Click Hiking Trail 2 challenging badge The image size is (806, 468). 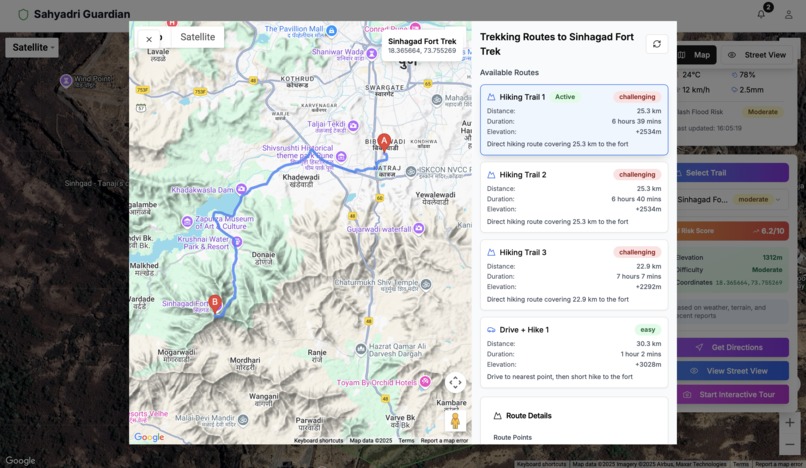(637, 174)
